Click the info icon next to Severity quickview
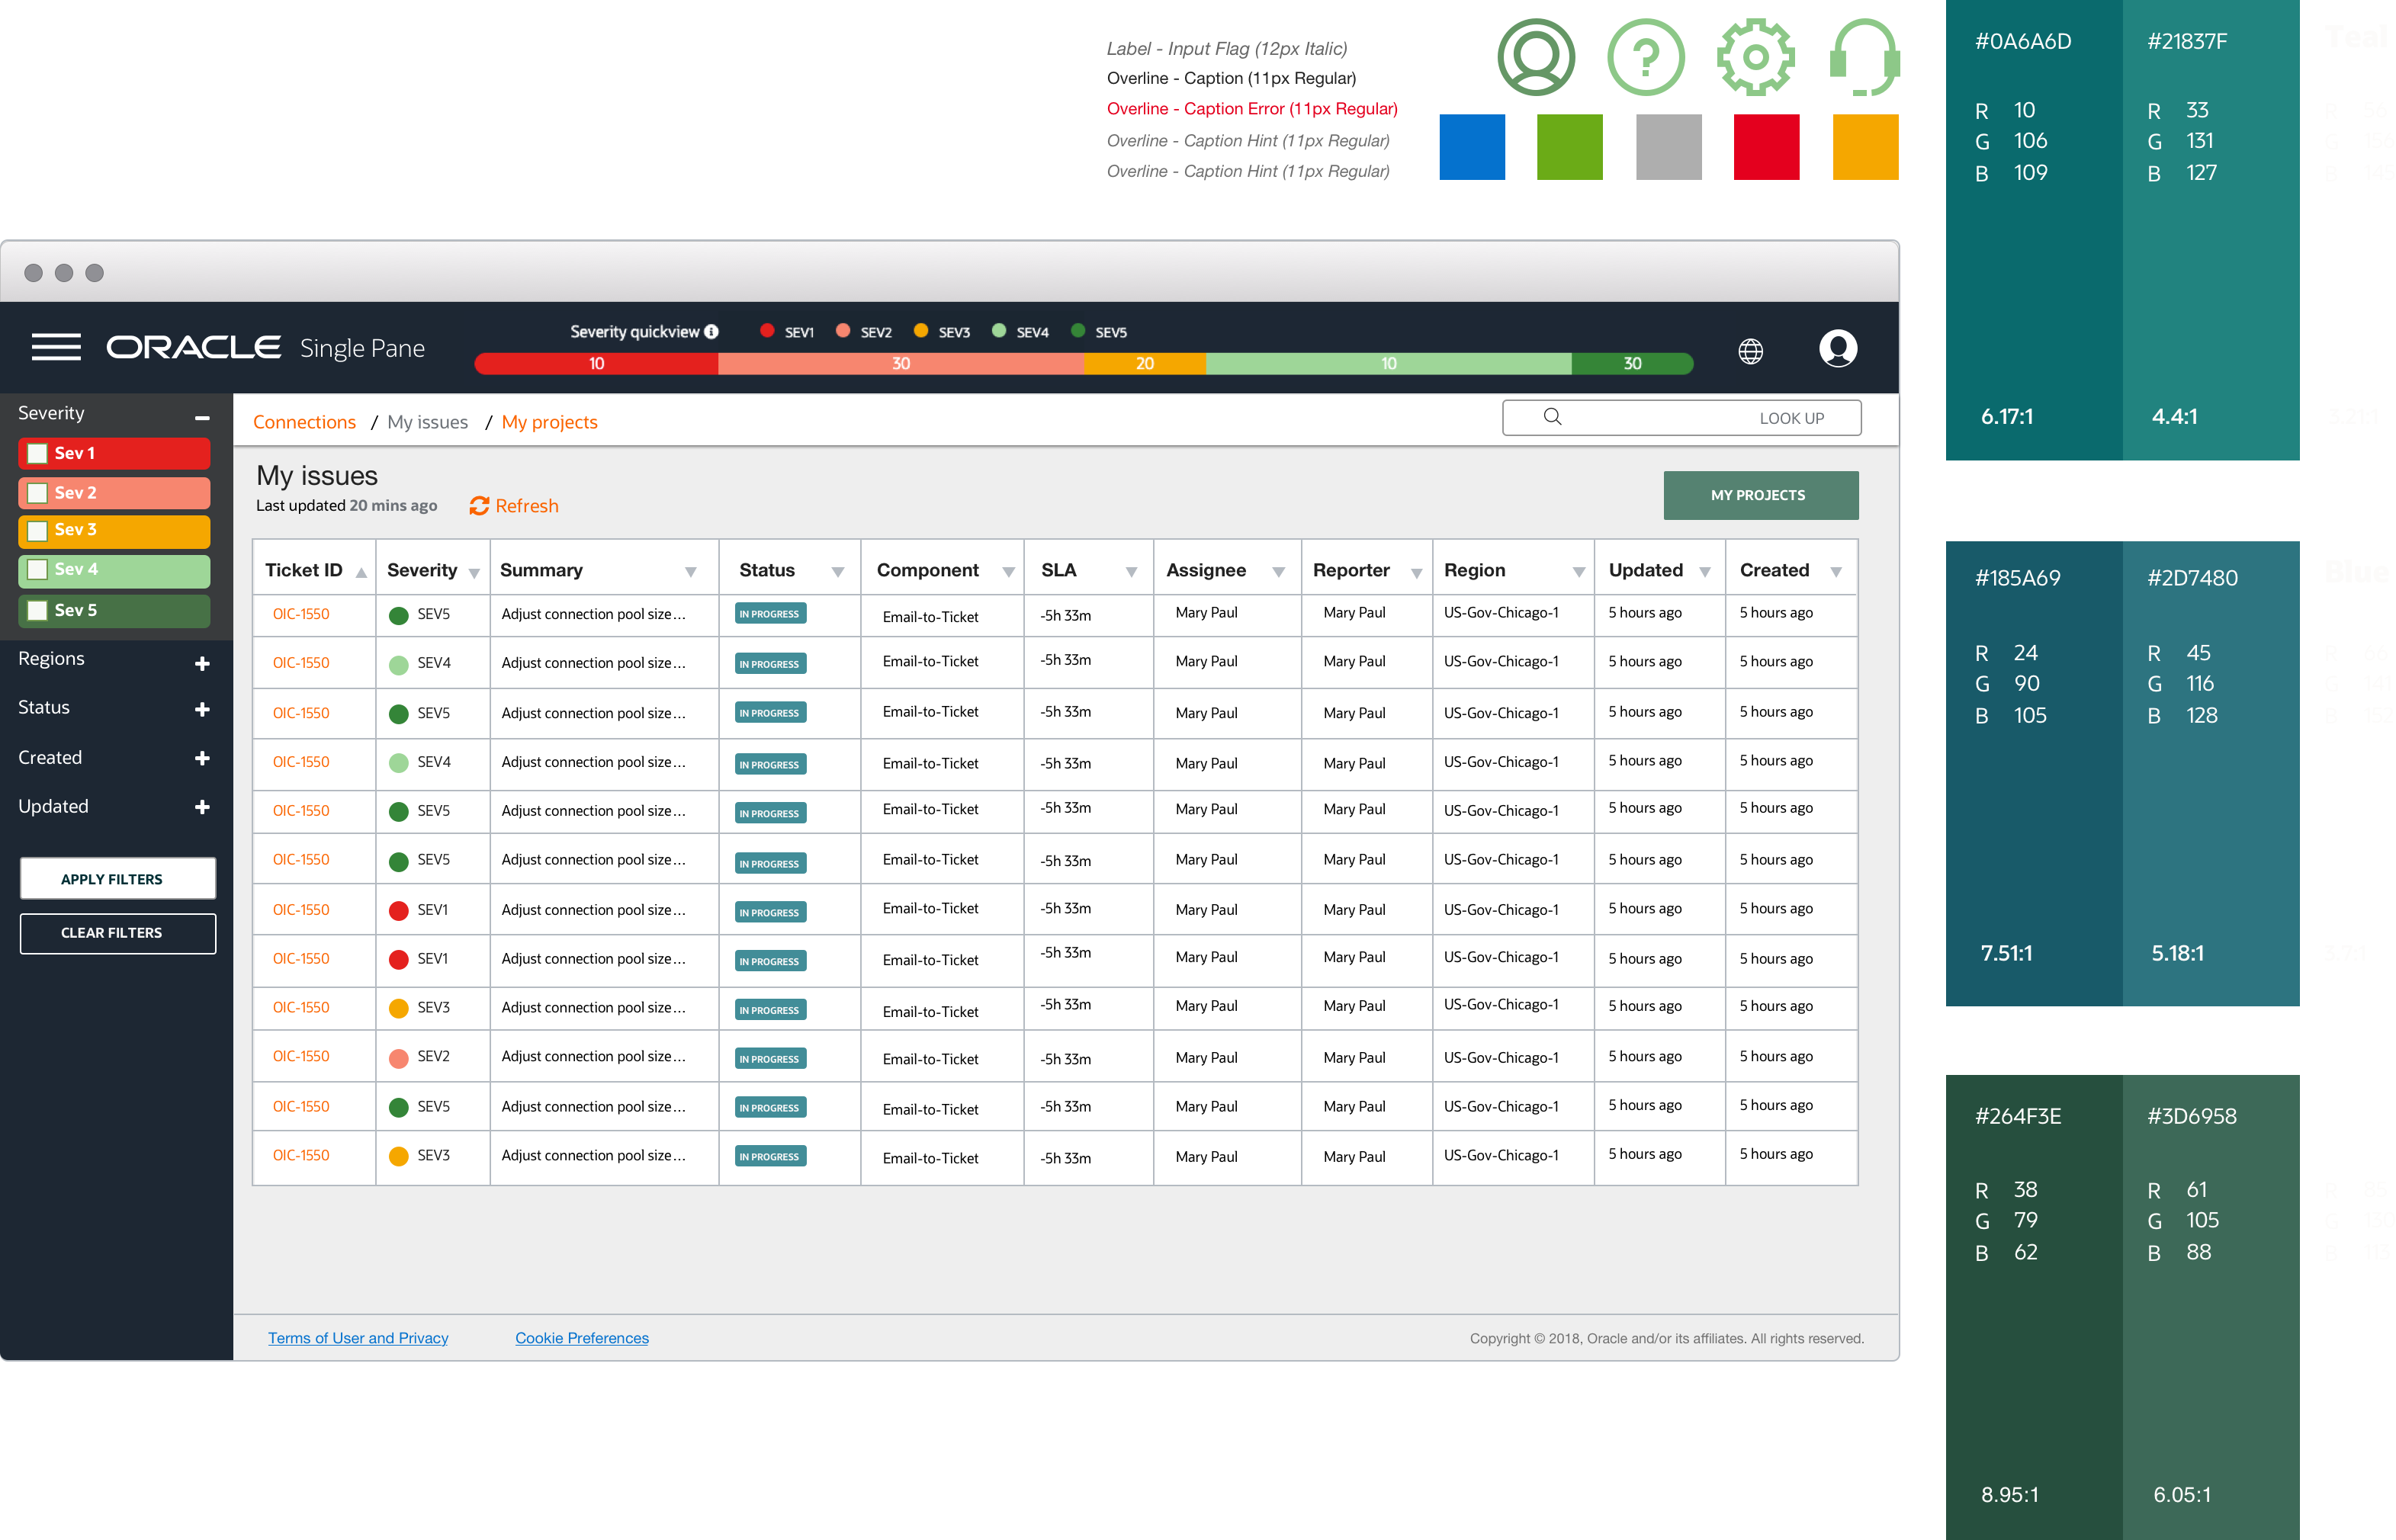This screenshot has height=1540, width=2396. coord(711,332)
